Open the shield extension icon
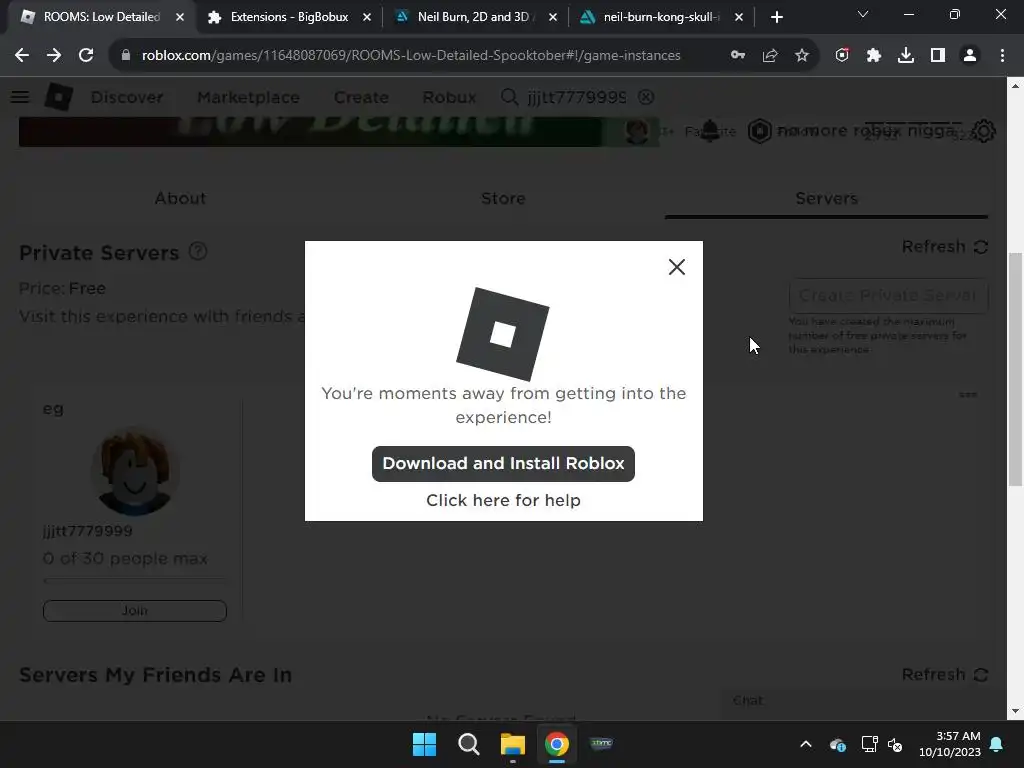 pos(842,56)
